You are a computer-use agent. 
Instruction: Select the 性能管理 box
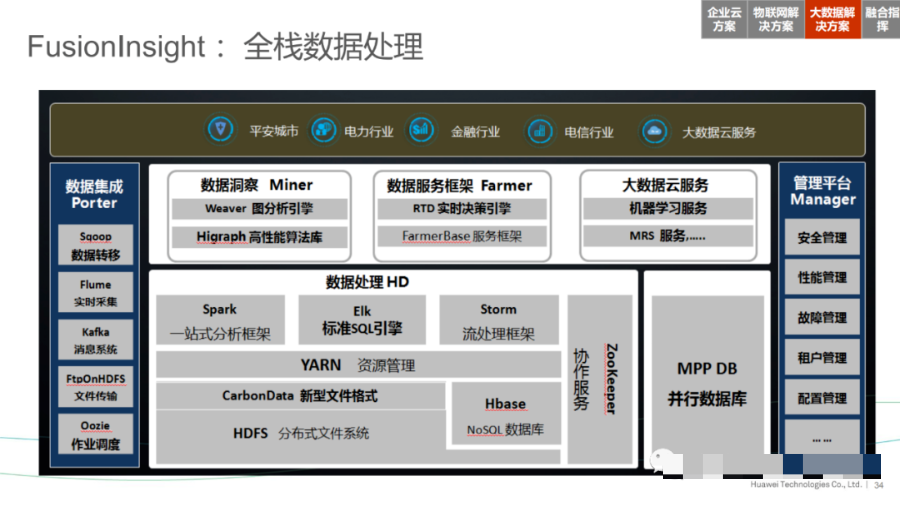tap(822, 278)
